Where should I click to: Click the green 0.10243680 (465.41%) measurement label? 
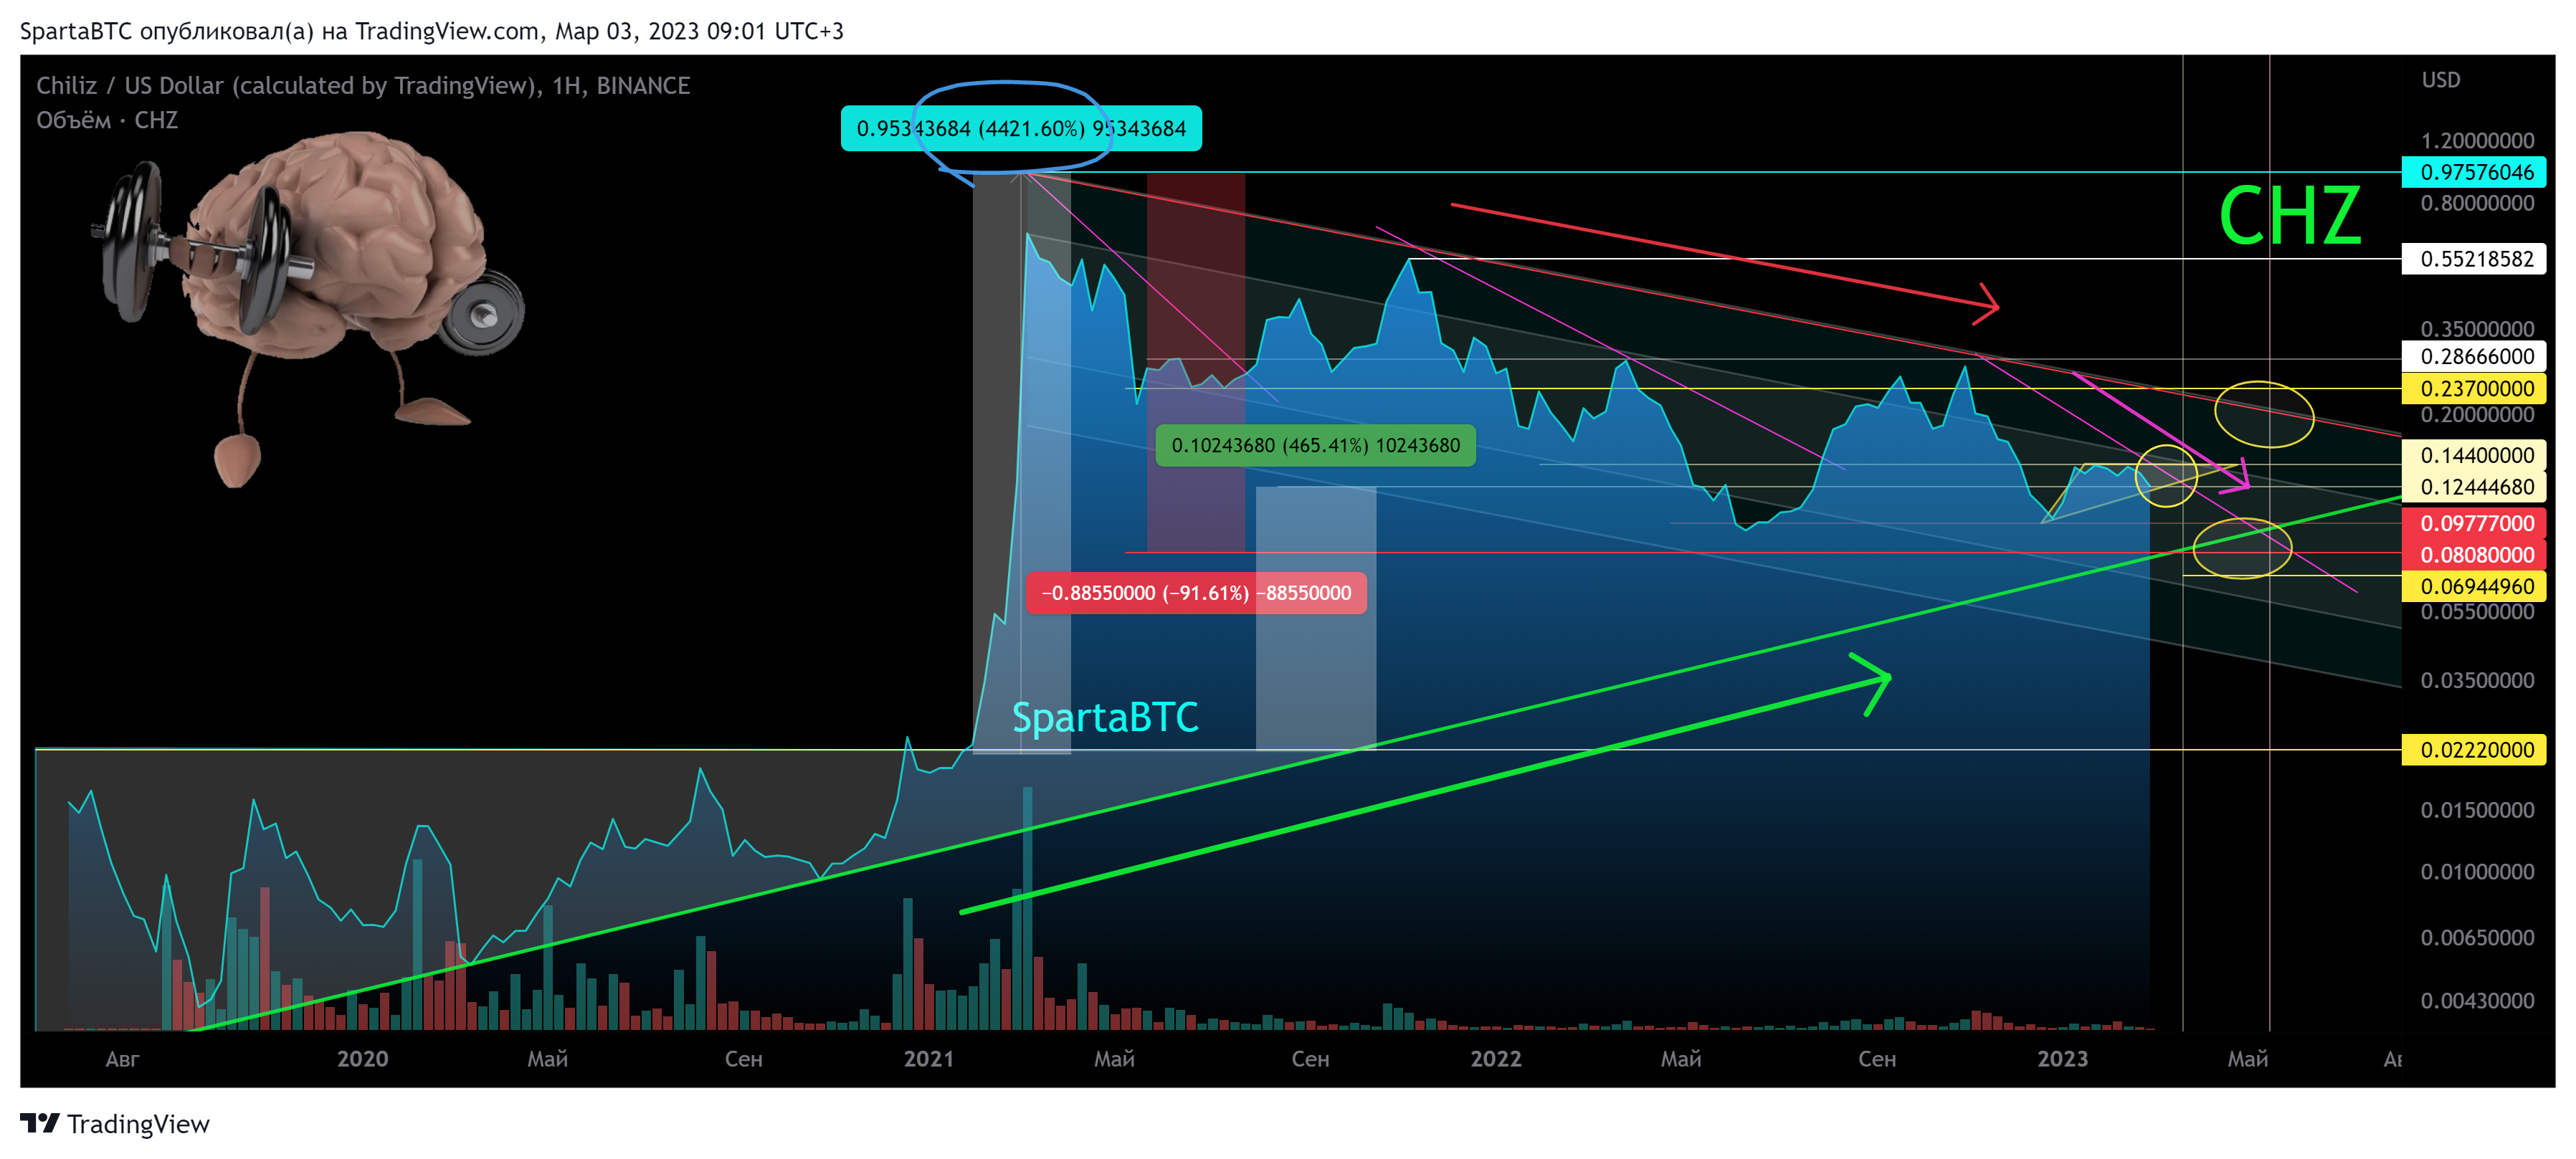point(1315,446)
